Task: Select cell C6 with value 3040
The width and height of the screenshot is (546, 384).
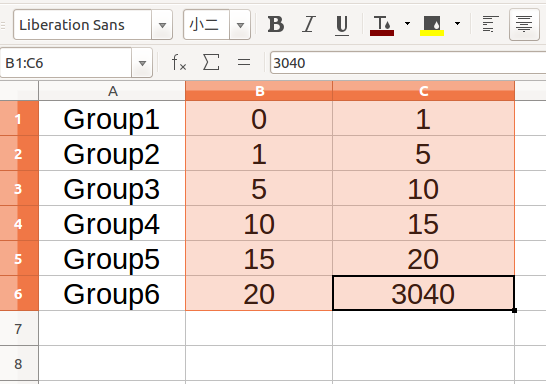Action: click(423, 293)
